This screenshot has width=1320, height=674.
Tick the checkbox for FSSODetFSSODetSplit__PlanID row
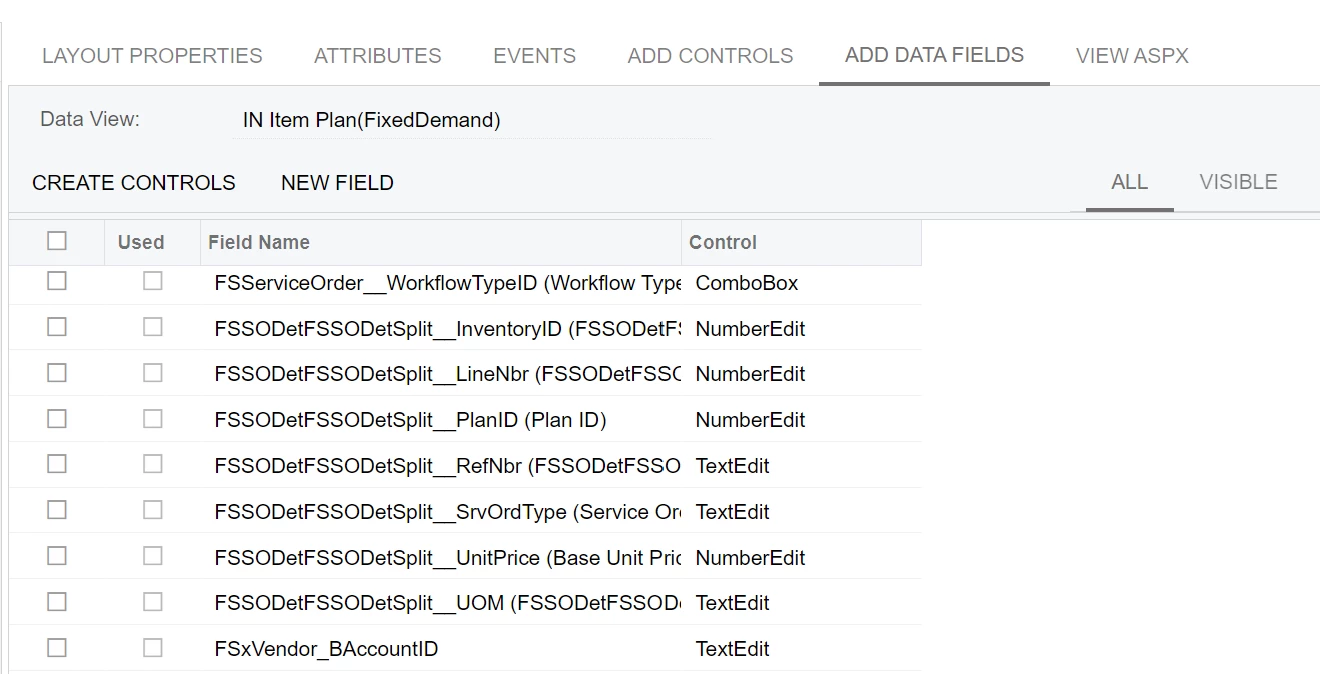(x=57, y=419)
